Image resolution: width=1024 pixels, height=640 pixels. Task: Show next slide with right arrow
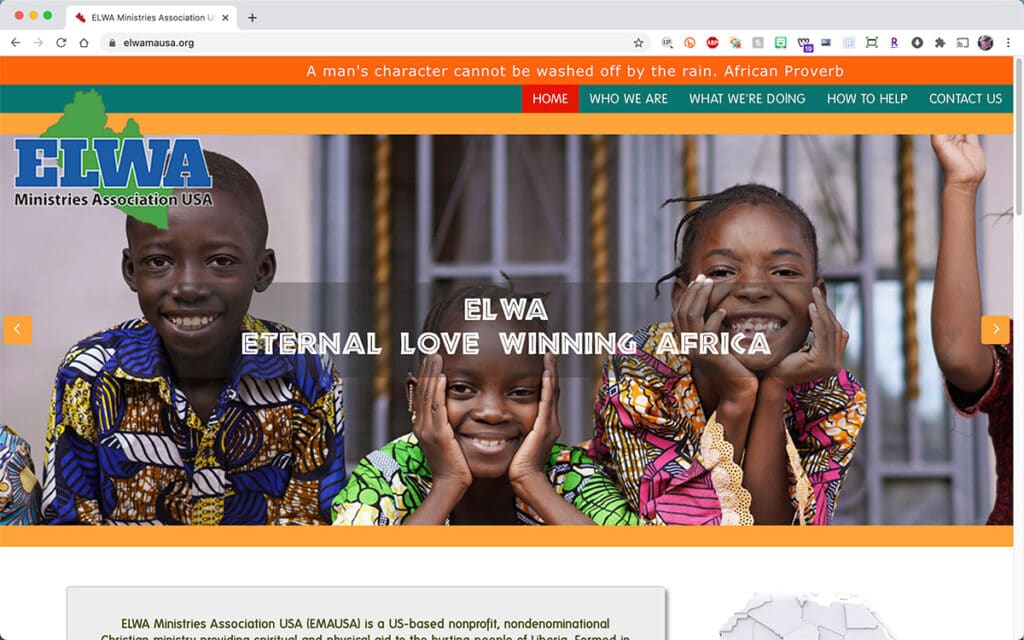point(995,330)
